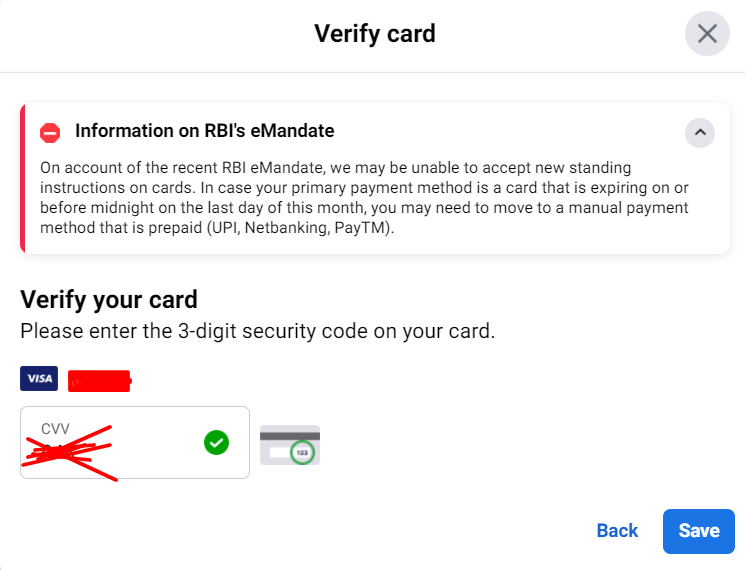Click the green checkmark in the CVV field

pyautogui.click(x=216, y=442)
